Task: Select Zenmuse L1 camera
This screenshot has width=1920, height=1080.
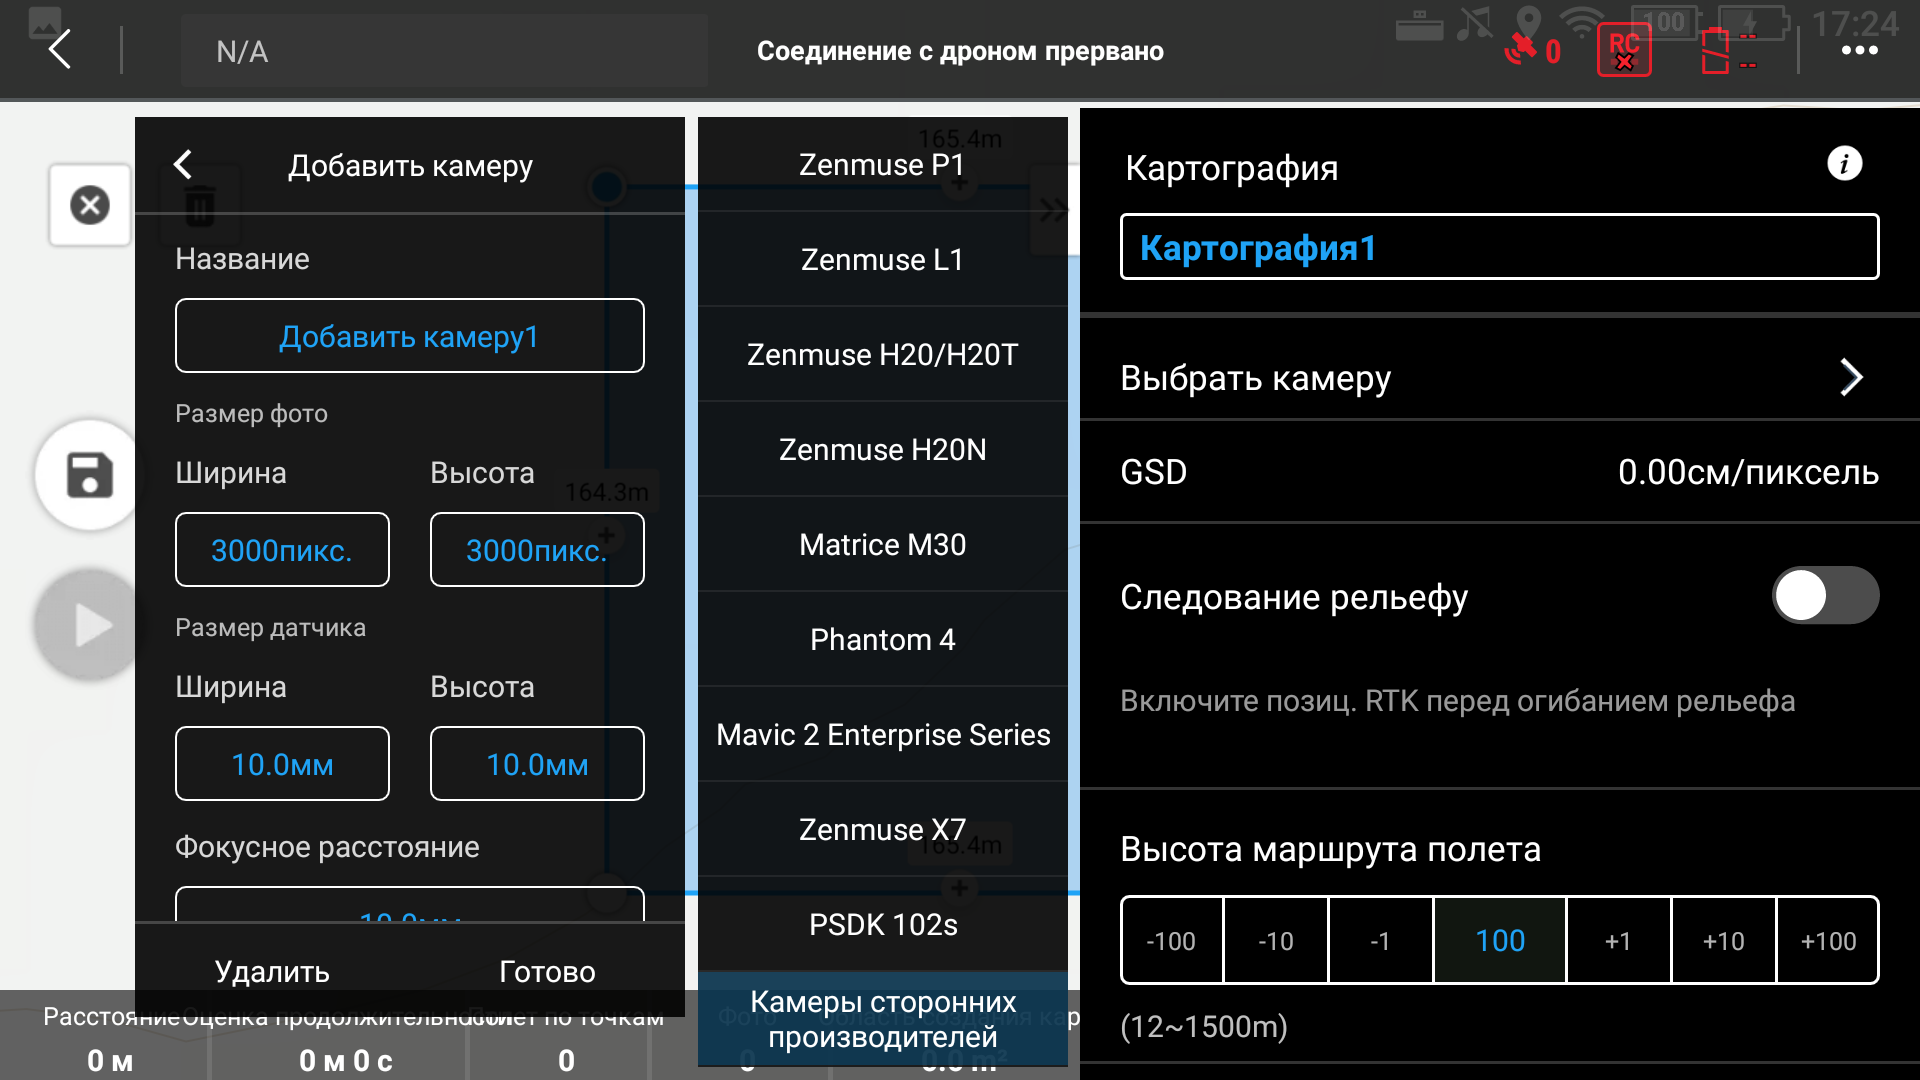Action: click(x=883, y=260)
